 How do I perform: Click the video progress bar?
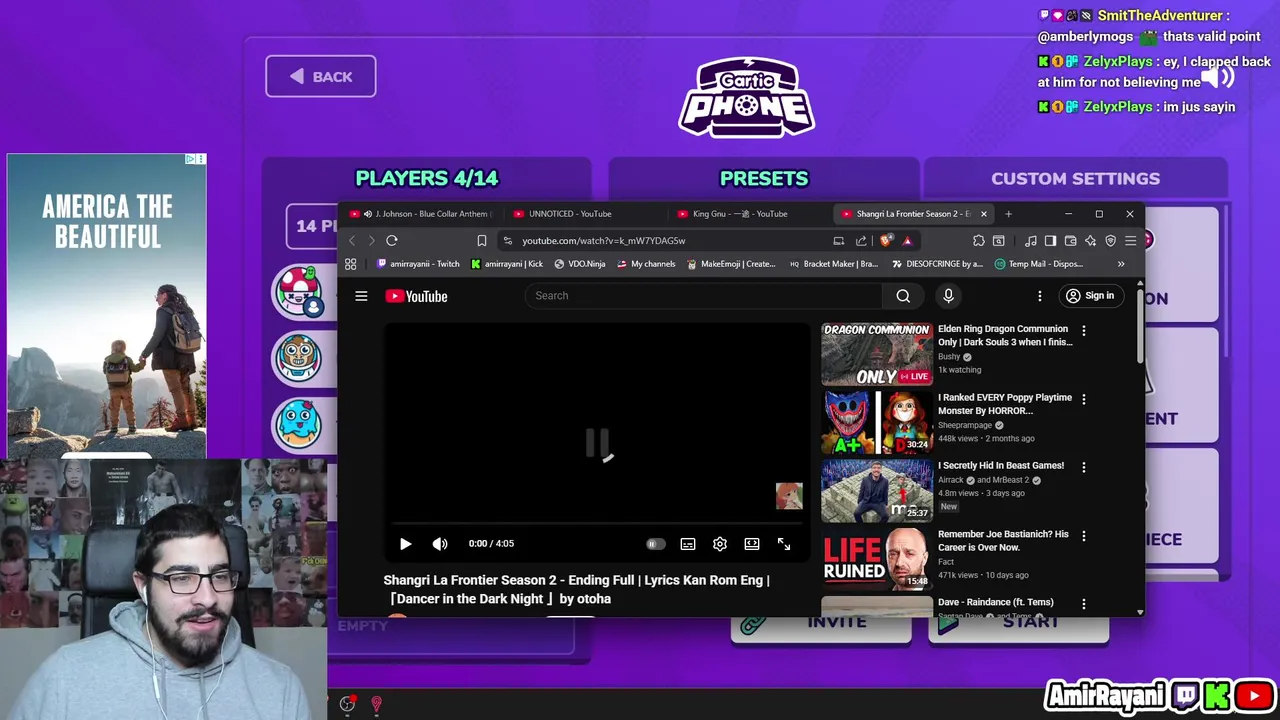(x=596, y=523)
